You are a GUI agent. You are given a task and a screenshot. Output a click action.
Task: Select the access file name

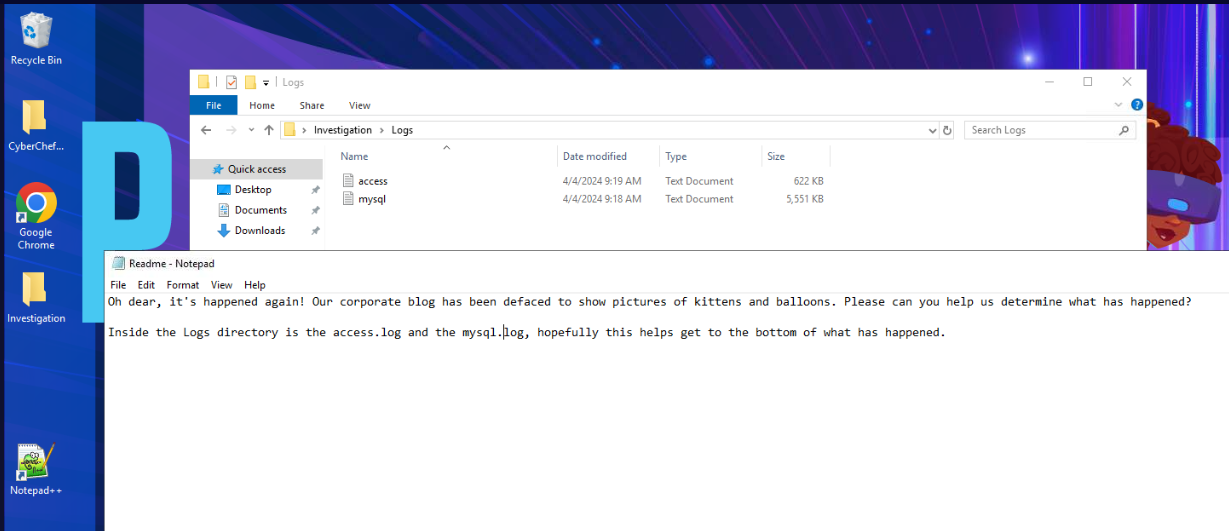pos(373,181)
